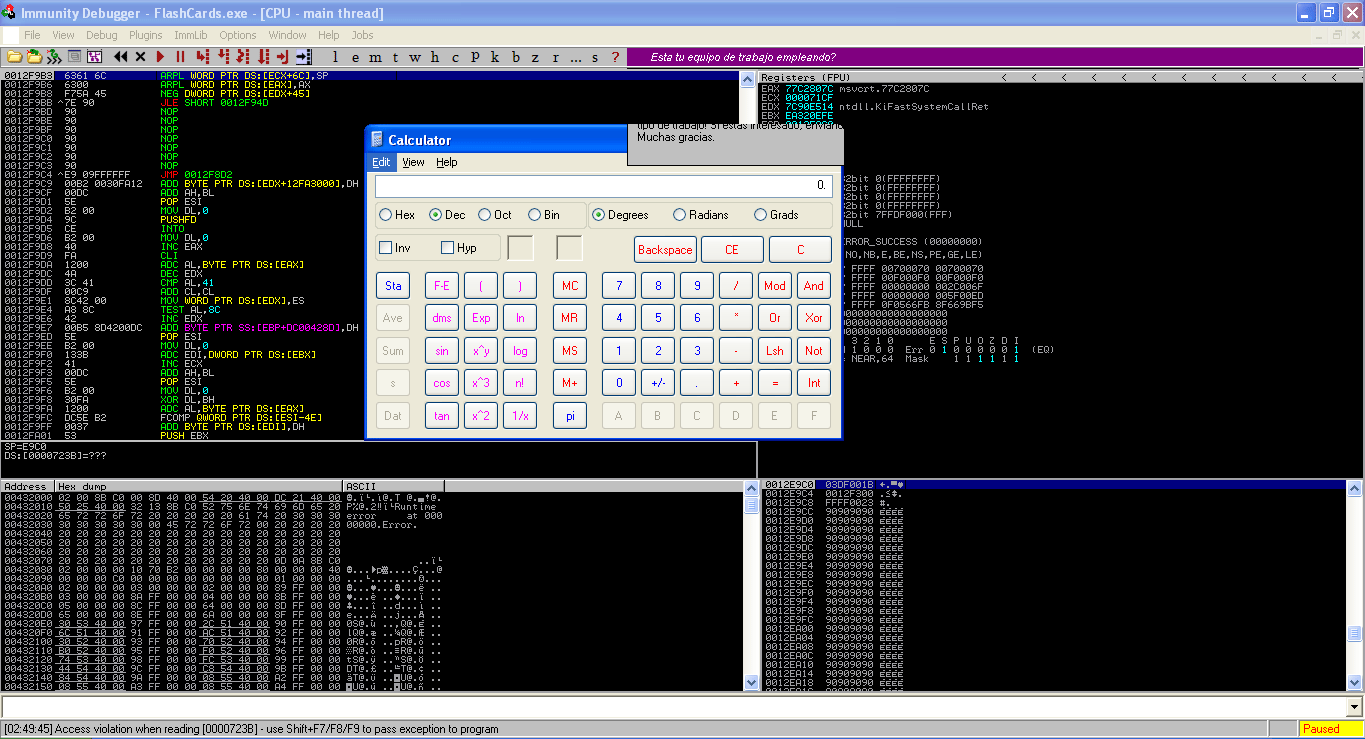Open the Plugins menu
Image resolution: width=1365 pixels, height=739 pixels.
[x=146, y=35]
